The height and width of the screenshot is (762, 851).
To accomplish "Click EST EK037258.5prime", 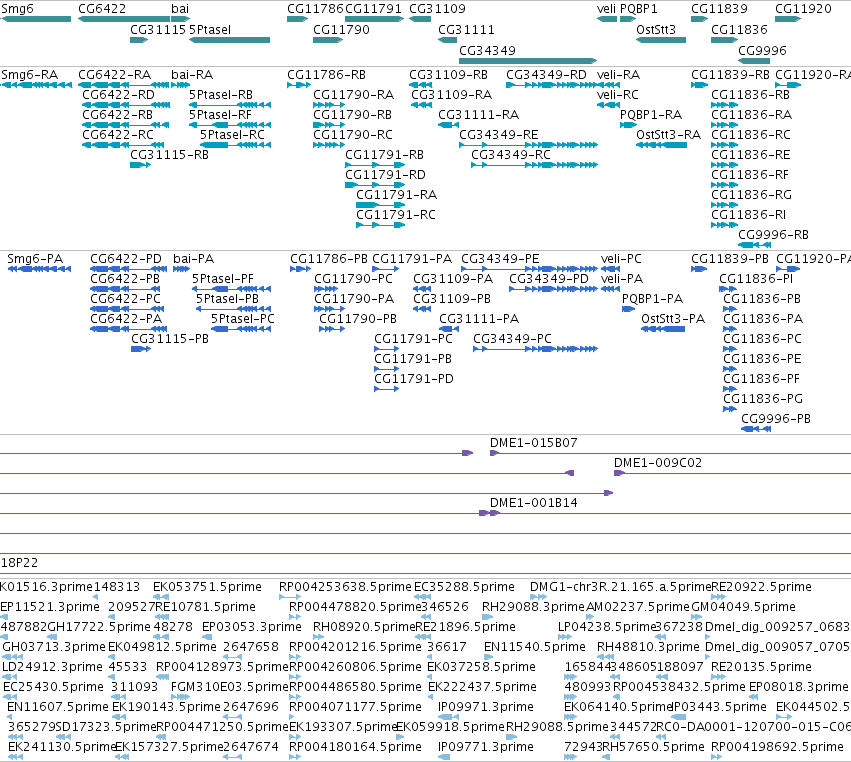I will click(x=481, y=667).
